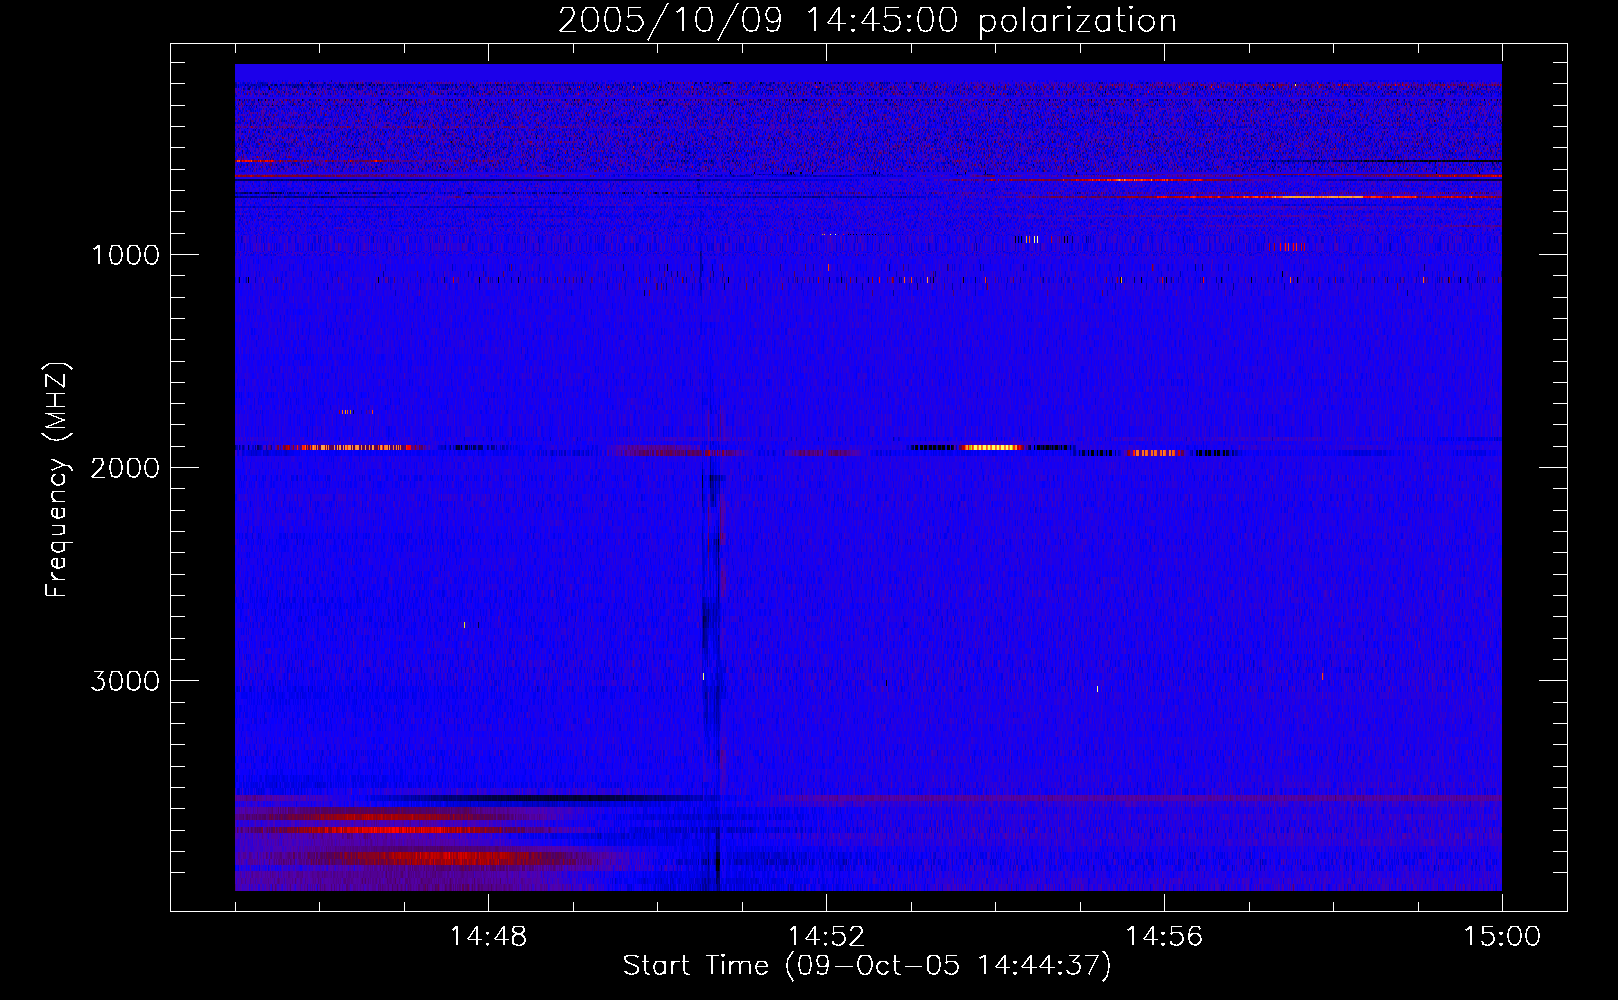Viewport: 1618px width, 1000px height.
Task: Select the 'Frequency (MHZ)' axis label
Action: click(x=58, y=480)
